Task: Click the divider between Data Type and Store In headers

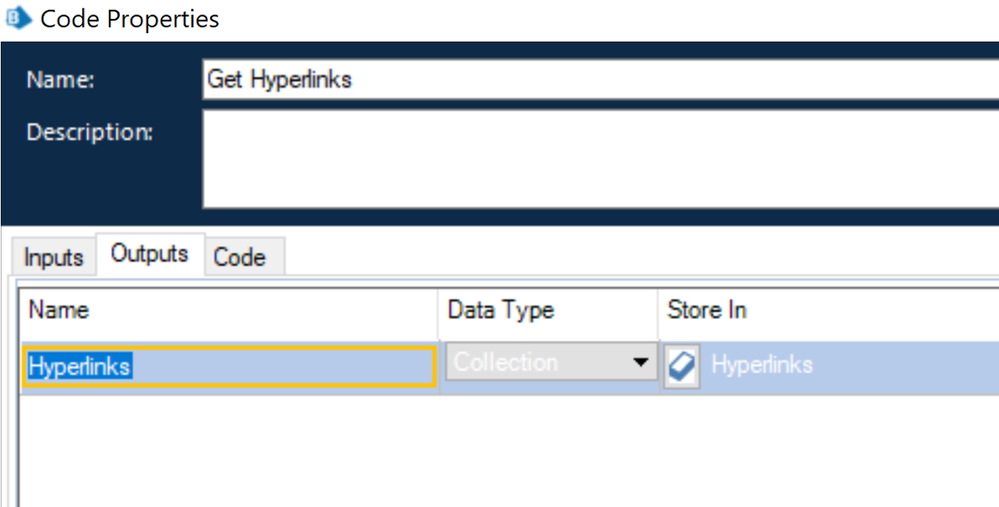Action: tap(657, 311)
